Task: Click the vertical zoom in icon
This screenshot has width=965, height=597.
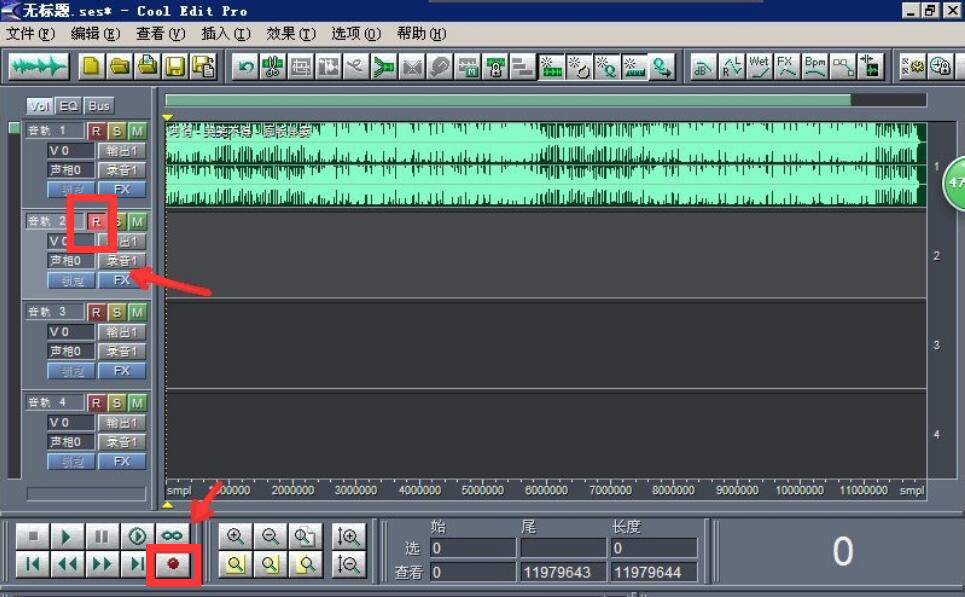Action: pos(349,537)
